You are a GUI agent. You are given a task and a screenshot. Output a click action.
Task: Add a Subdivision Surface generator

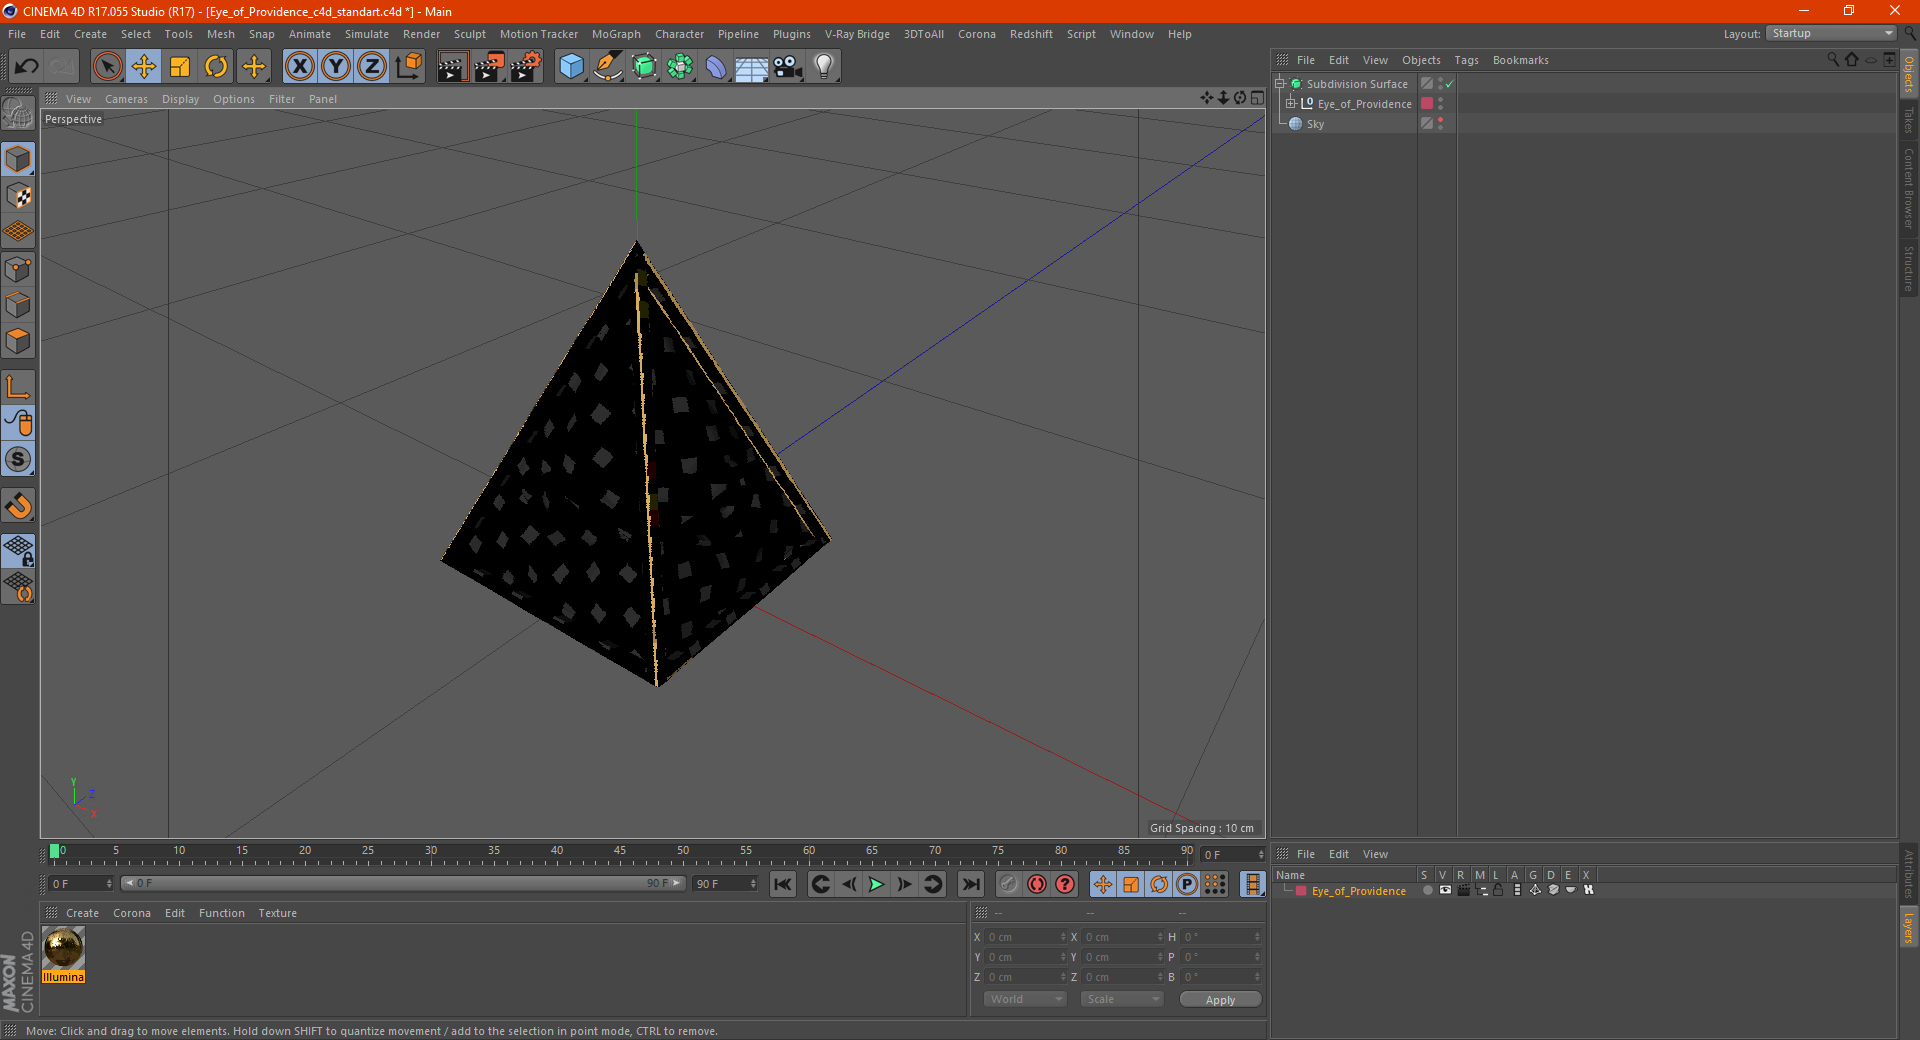(644, 67)
